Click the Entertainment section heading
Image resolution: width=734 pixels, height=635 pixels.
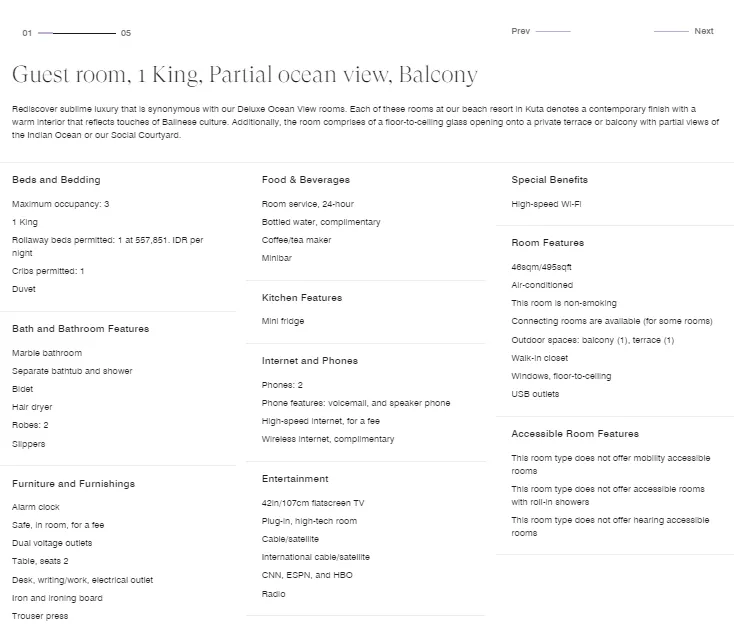point(295,479)
